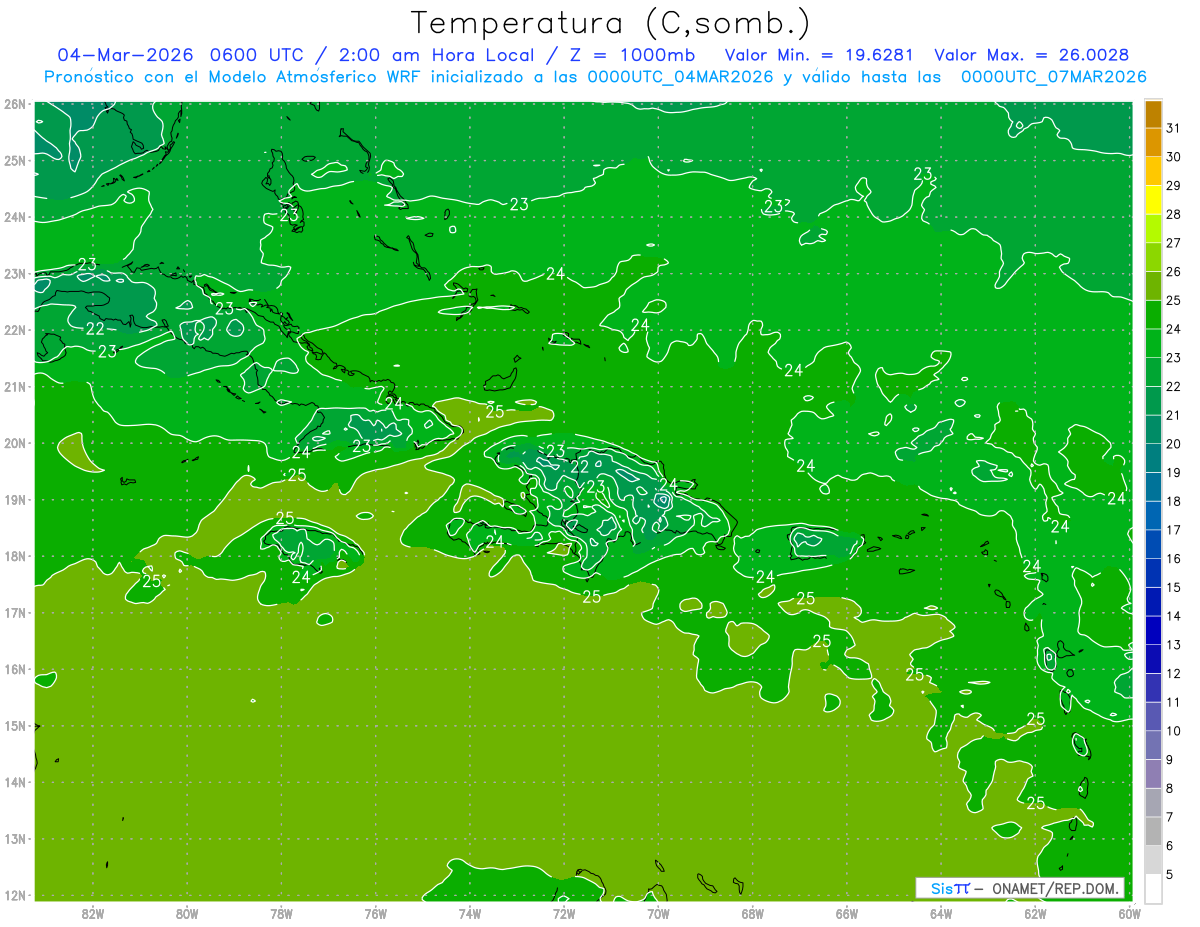Click the '16N' latitude axis label

coord(14,669)
